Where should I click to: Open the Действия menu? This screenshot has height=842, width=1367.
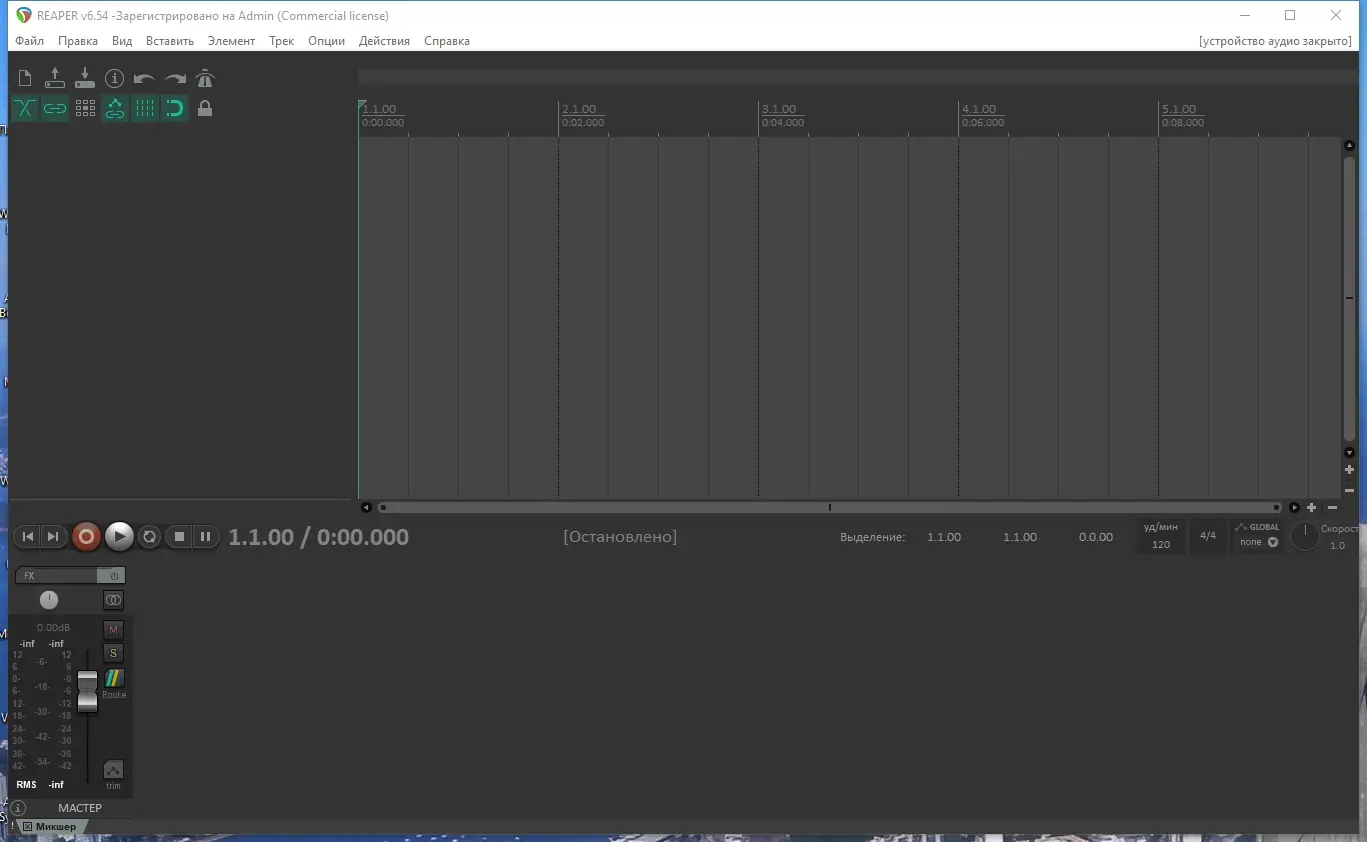(x=384, y=41)
